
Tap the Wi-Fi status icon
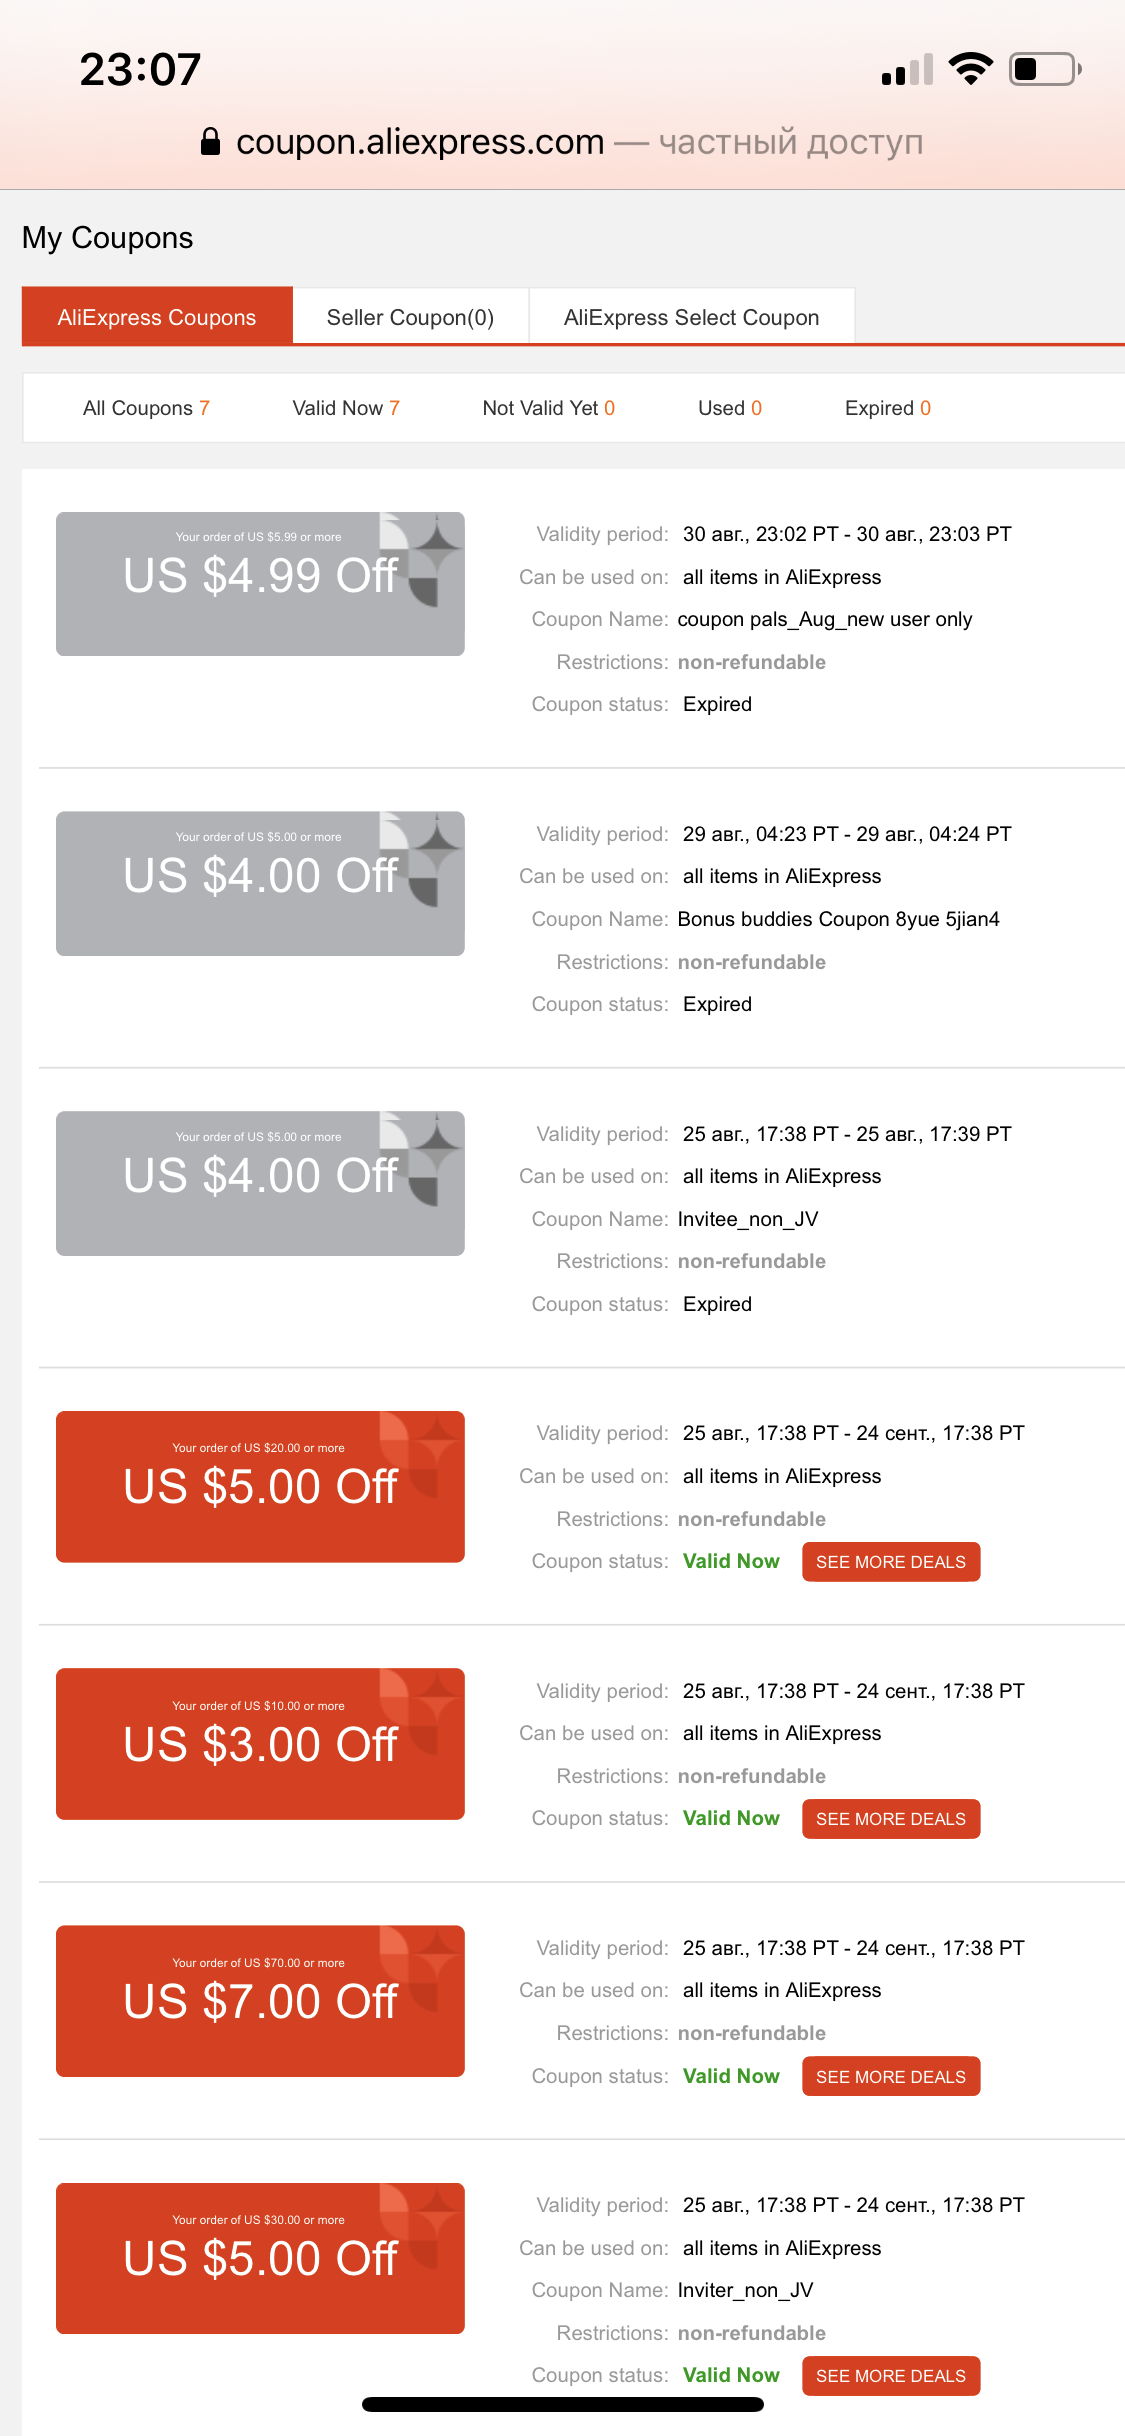[x=970, y=69]
